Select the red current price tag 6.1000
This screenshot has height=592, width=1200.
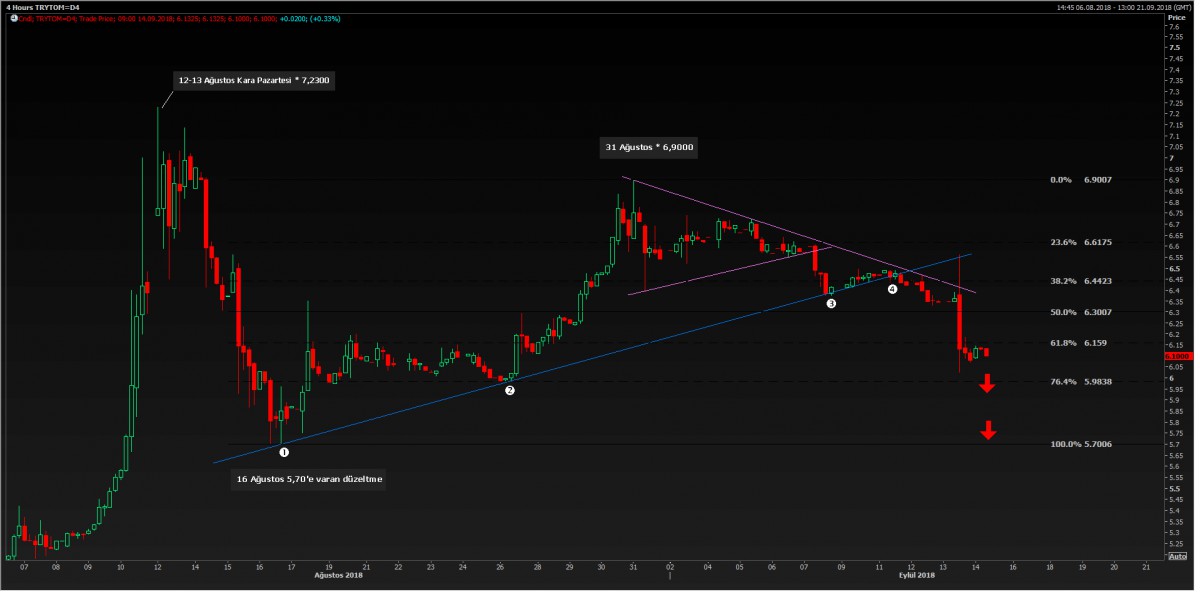pyautogui.click(x=1176, y=356)
